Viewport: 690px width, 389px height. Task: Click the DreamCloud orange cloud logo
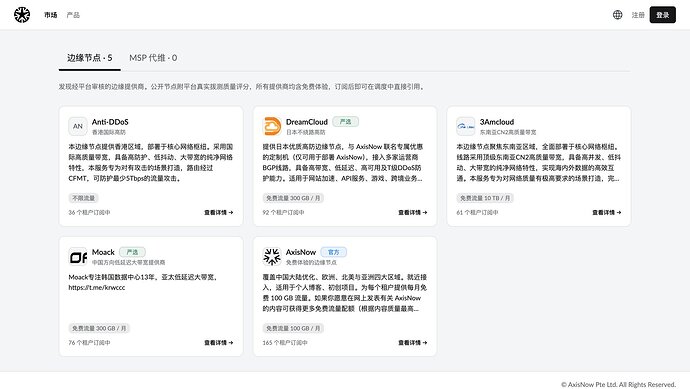tap(272, 126)
